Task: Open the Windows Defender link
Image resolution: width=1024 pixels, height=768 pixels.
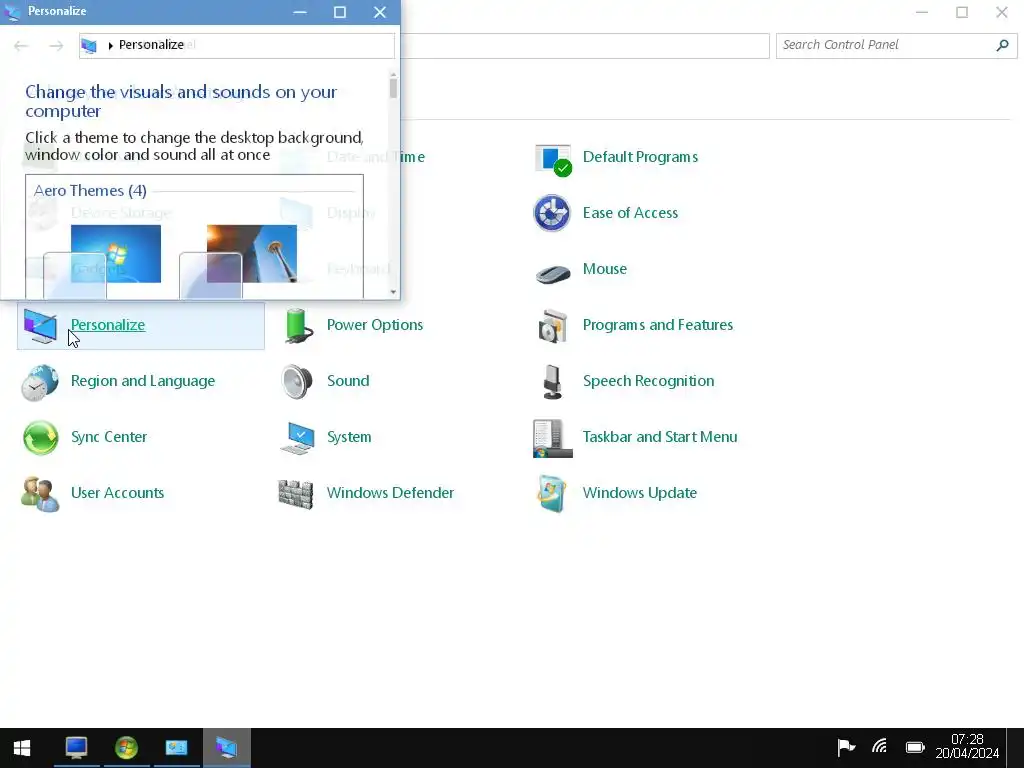Action: [x=391, y=493]
